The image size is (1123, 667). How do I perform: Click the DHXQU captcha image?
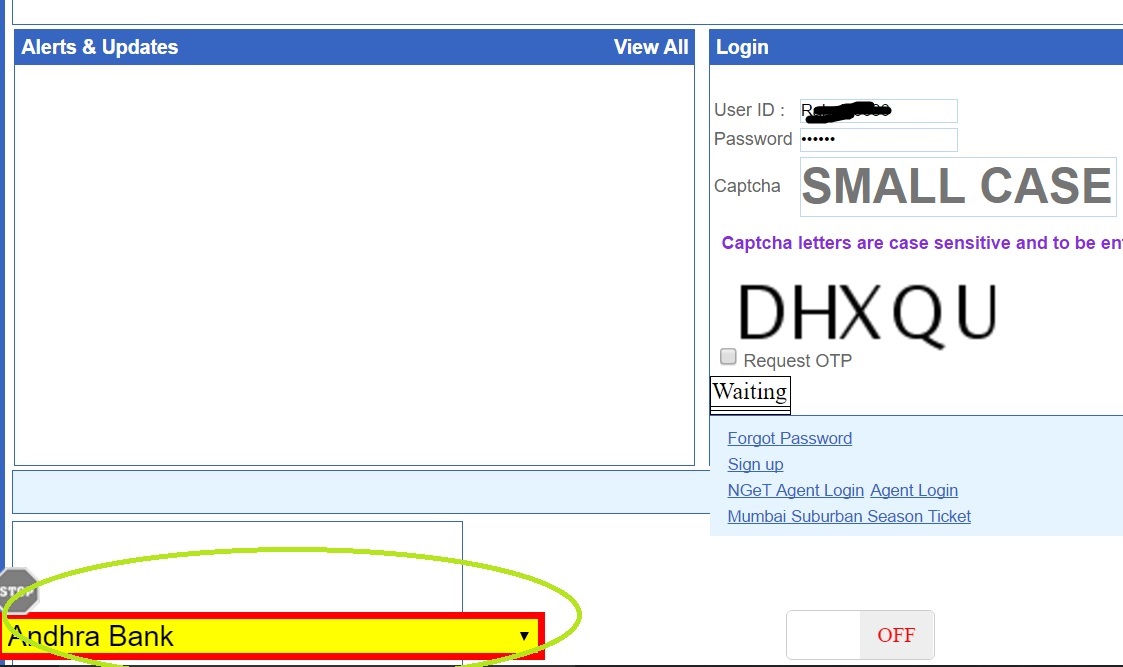866,312
